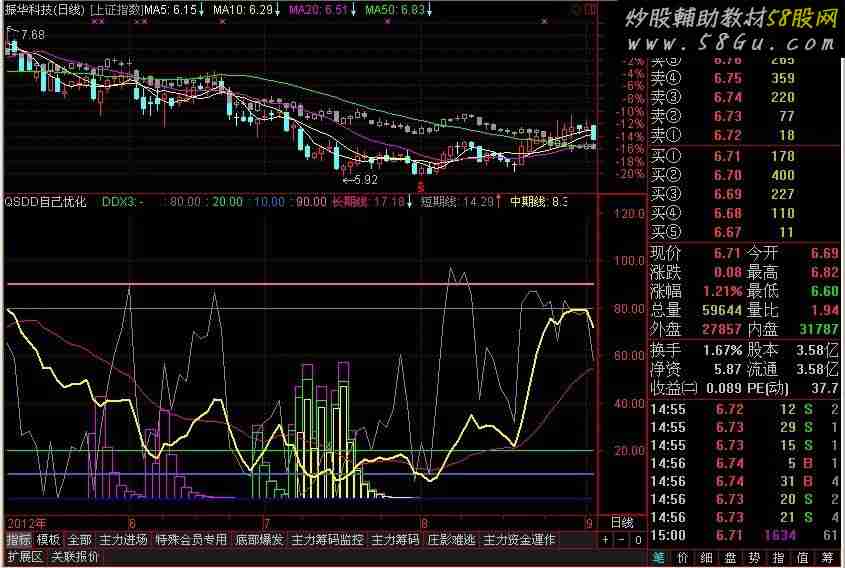Open the 庄影难逃 indicator tab
This screenshot has height=568, width=845.
click(450, 539)
